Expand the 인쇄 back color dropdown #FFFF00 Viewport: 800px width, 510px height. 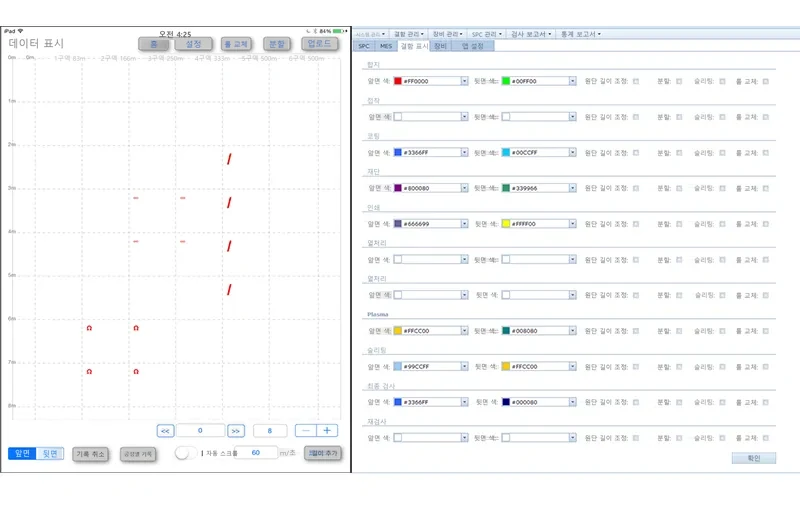click(x=572, y=224)
